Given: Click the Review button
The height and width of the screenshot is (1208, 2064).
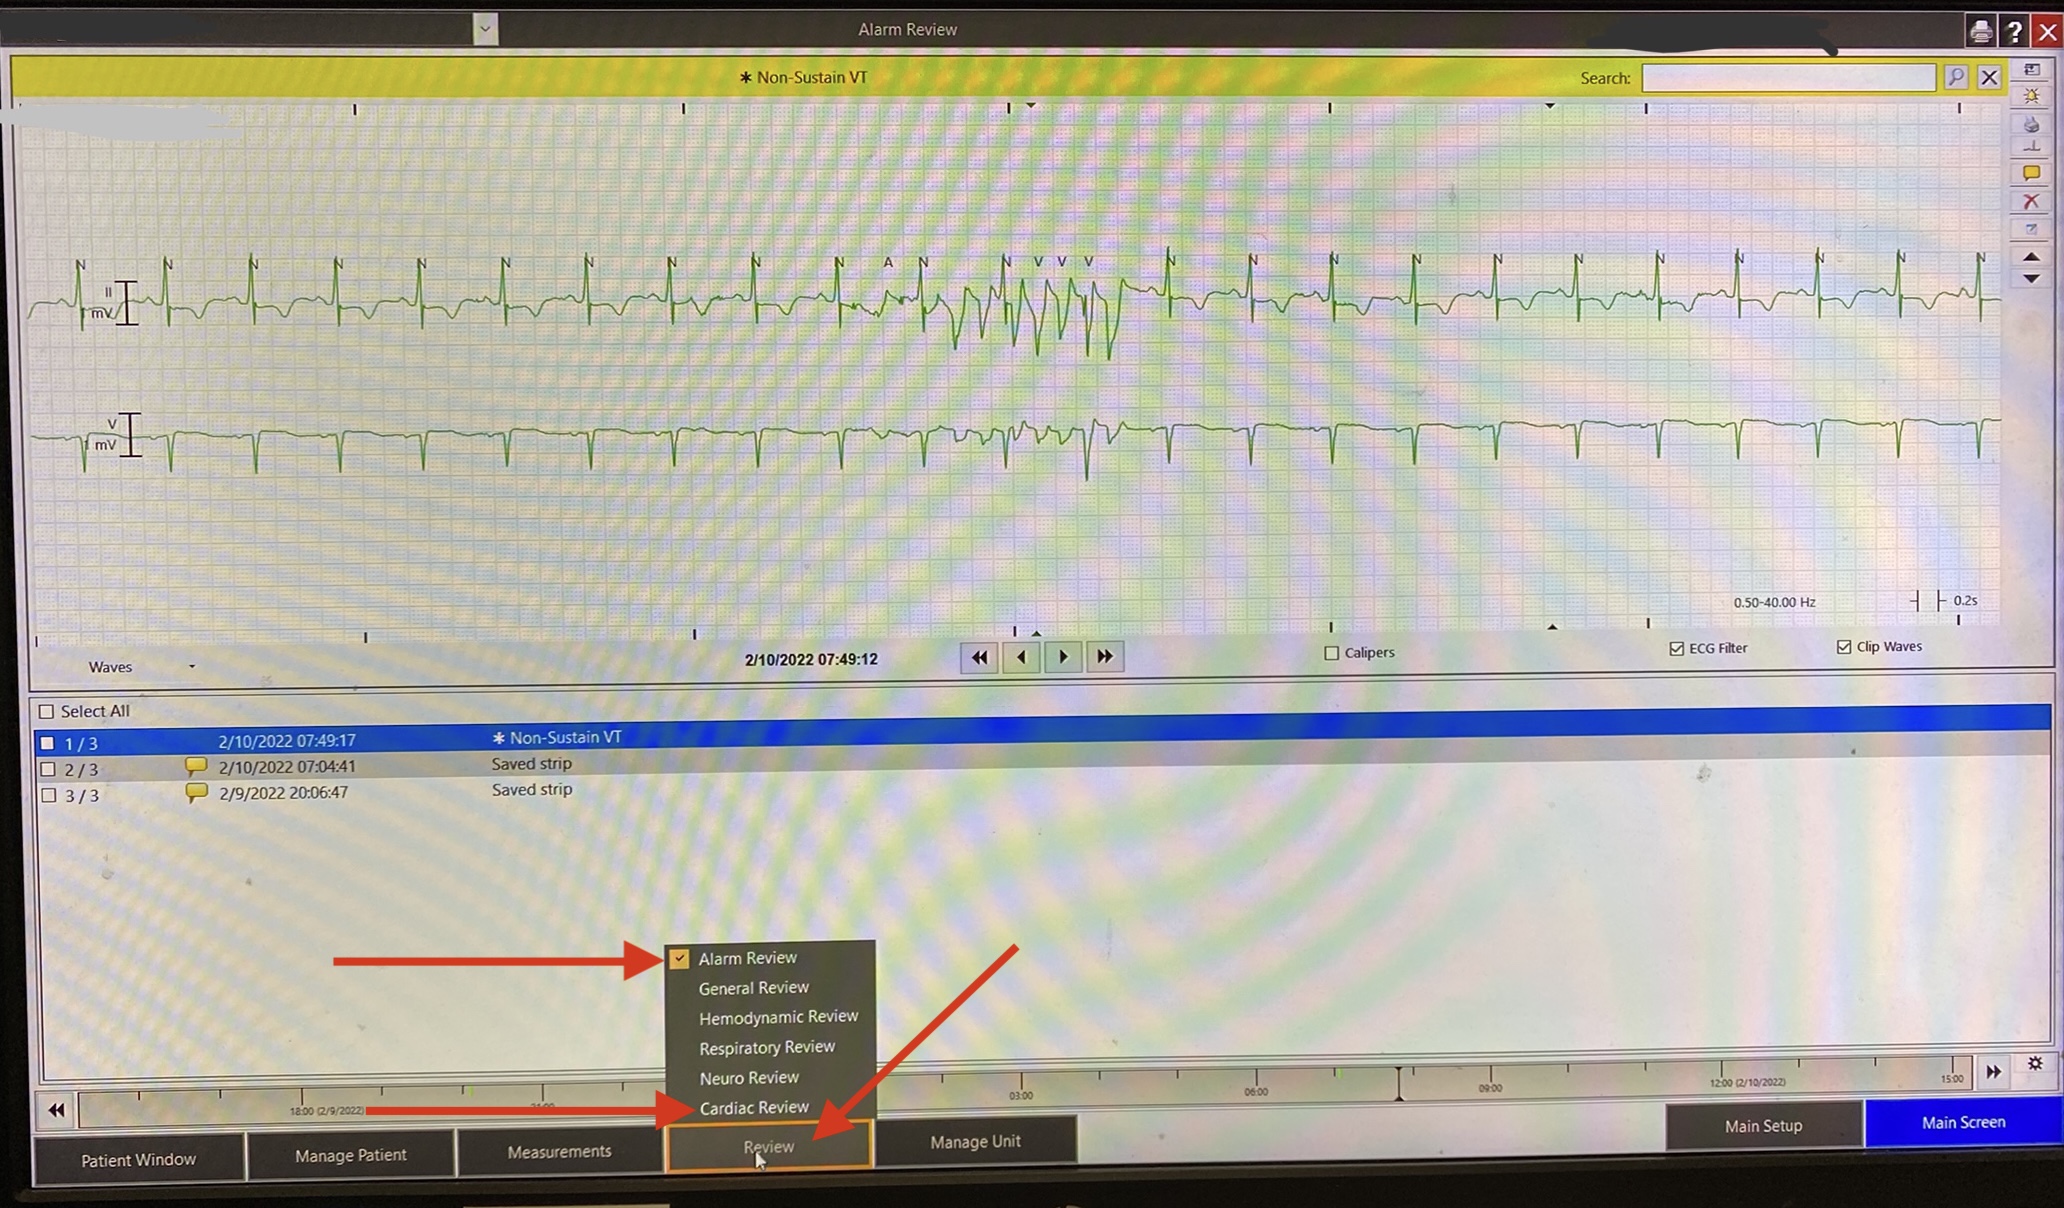Looking at the screenshot, I should tap(768, 1146).
